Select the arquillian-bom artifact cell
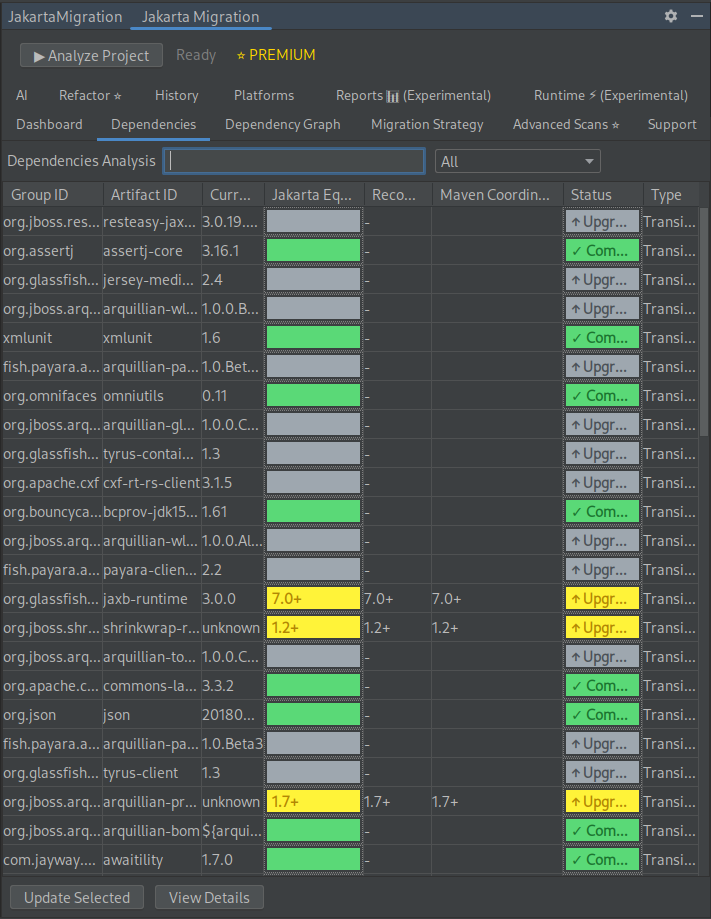The width and height of the screenshot is (711, 919). 152,831
